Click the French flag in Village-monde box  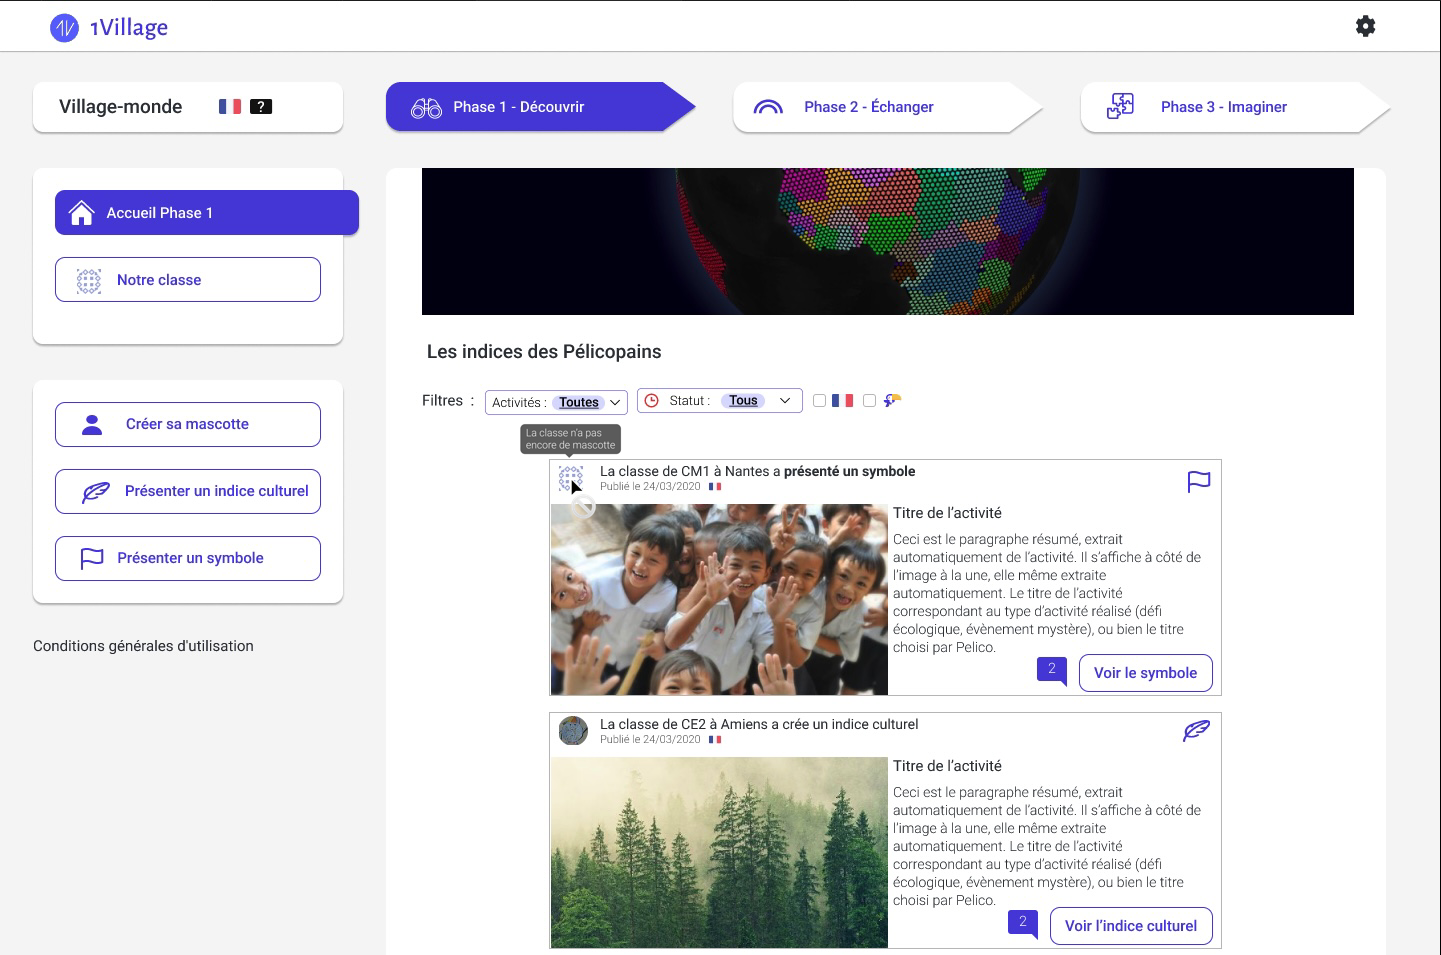coord(230,106)
